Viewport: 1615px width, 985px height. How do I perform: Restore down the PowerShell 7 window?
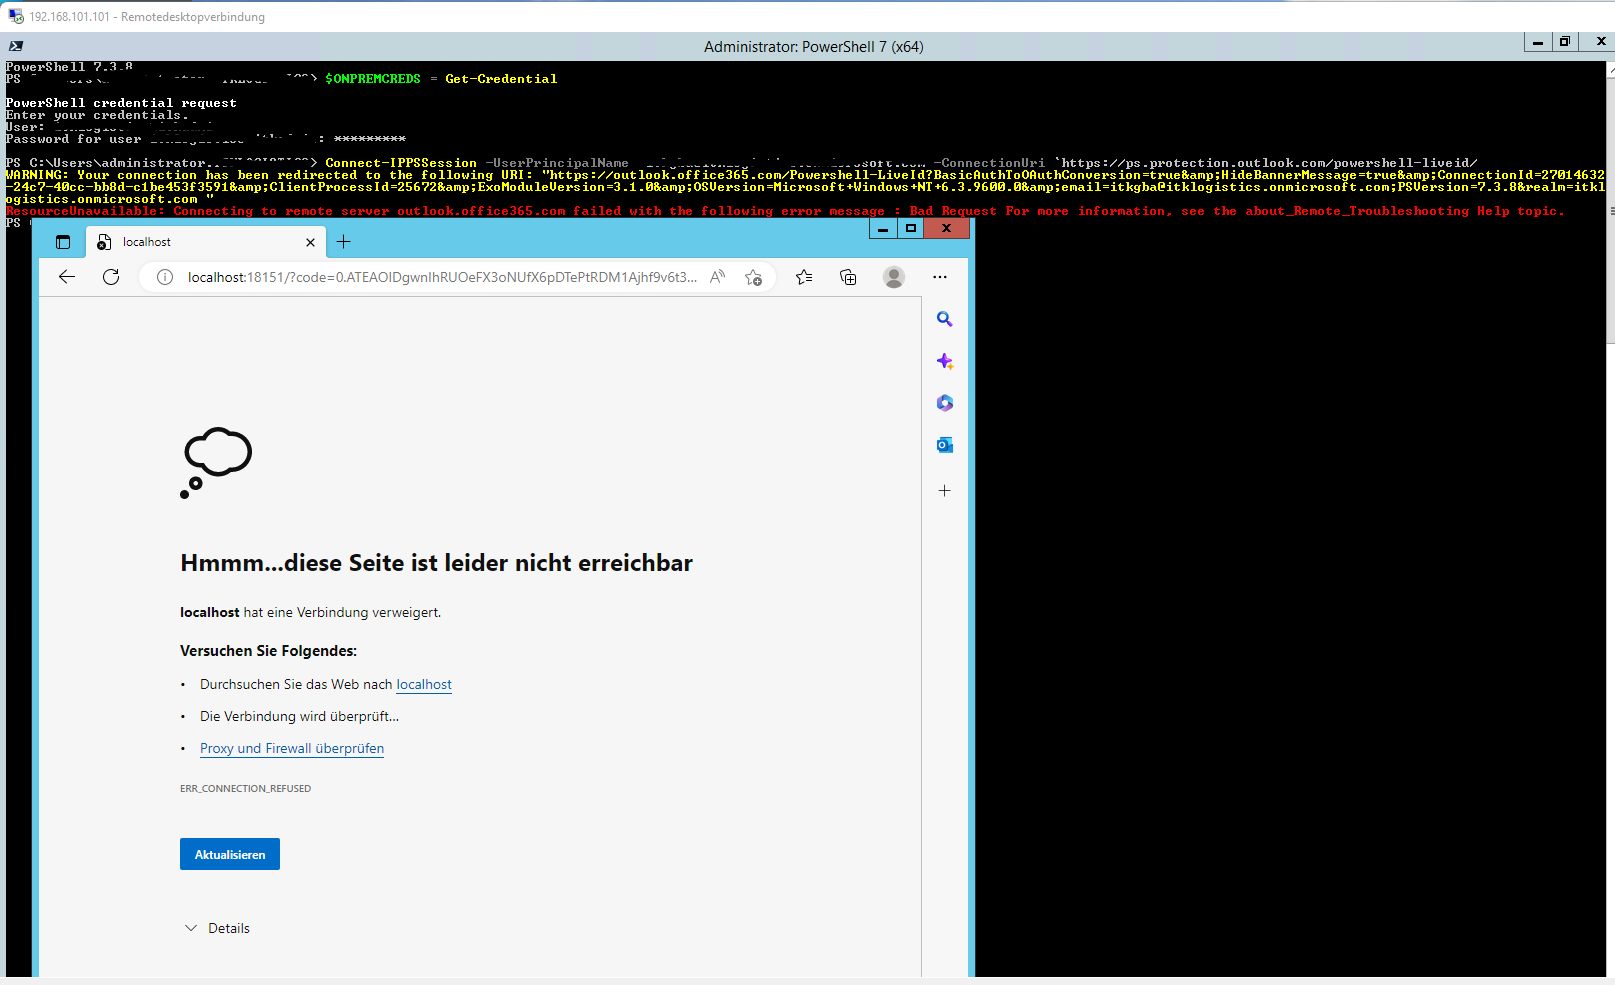pyautogui.click(x=1565, y=42)
